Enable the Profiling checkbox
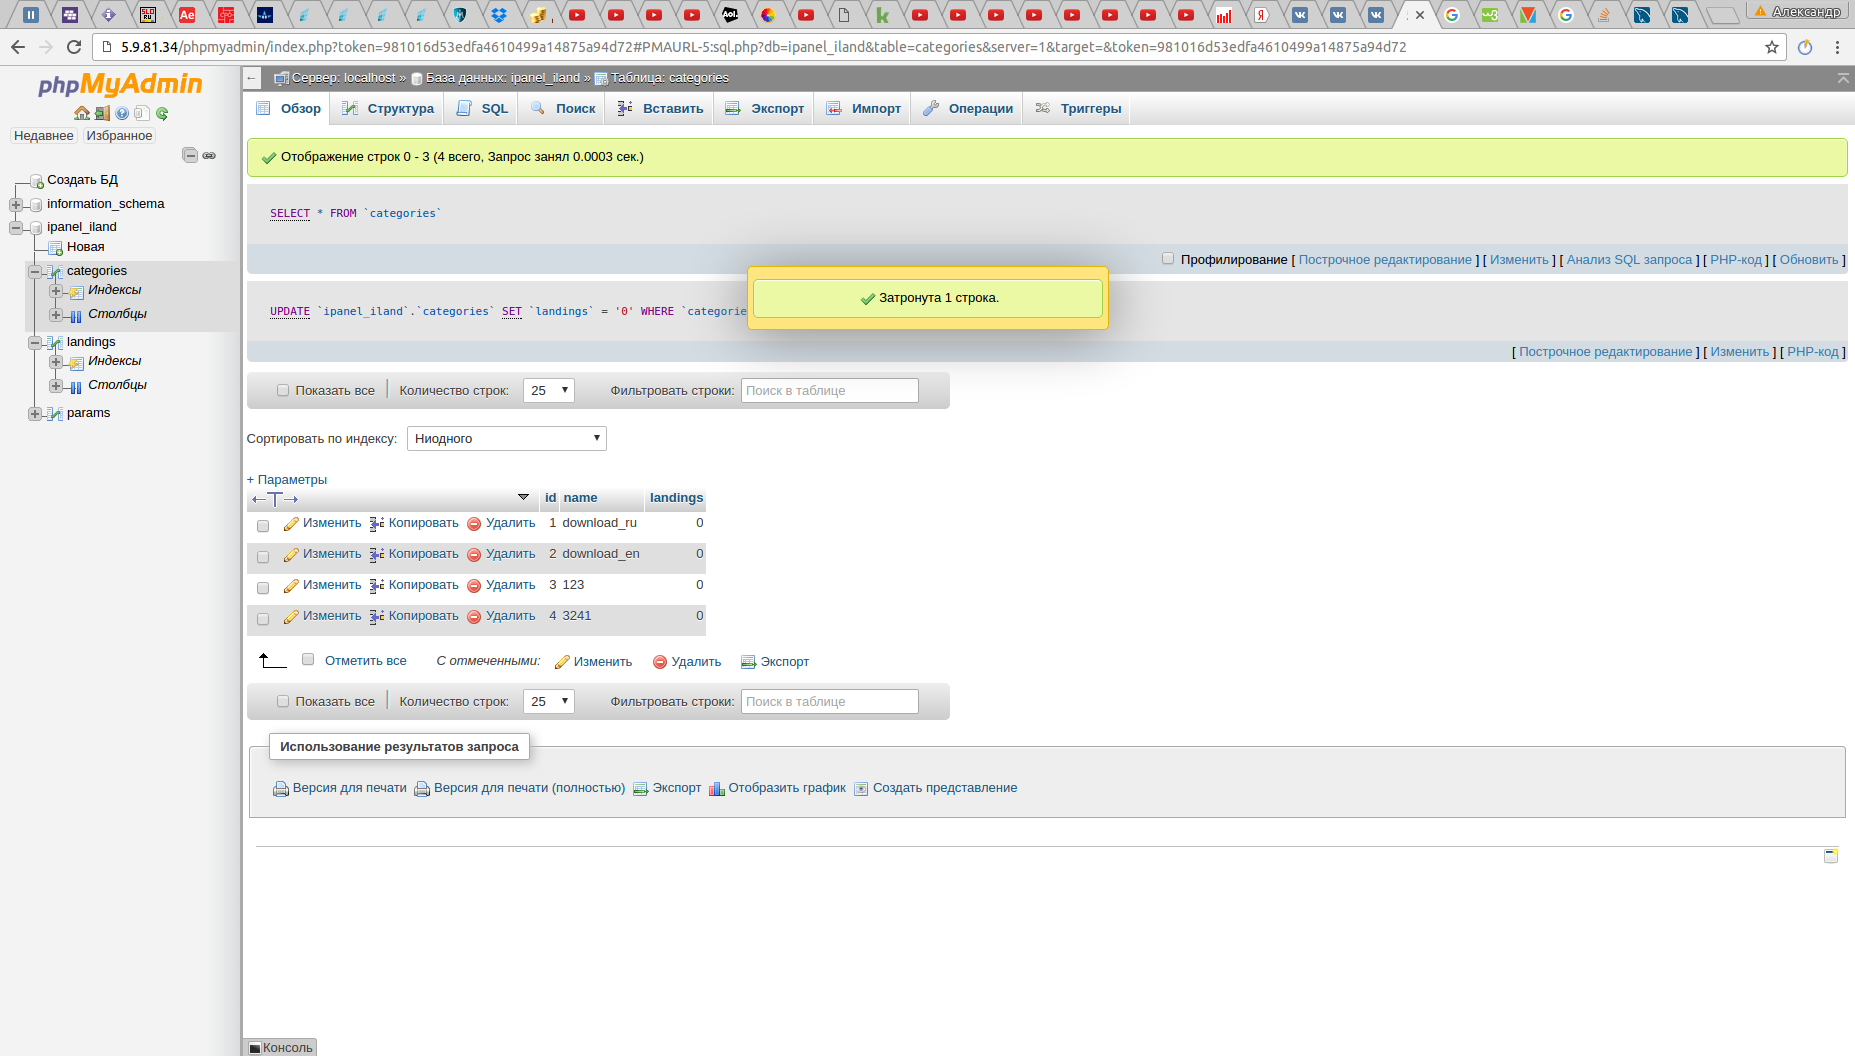Screen dimensions: 1855x1056 click(1168, 259)
